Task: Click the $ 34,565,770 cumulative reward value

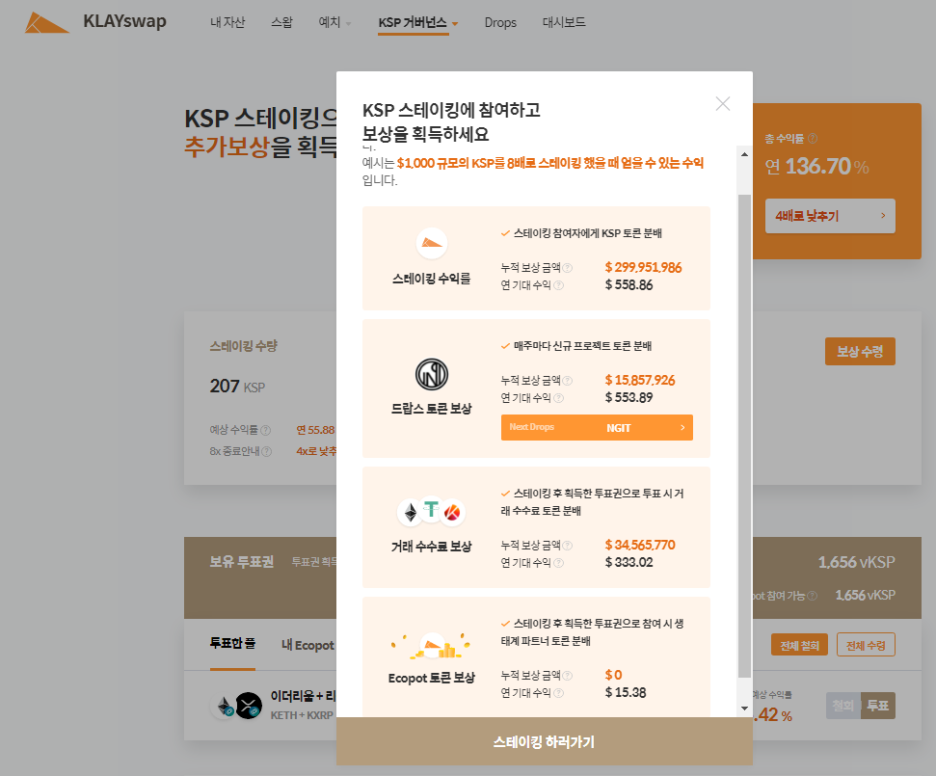Action: tap(640, 545)
